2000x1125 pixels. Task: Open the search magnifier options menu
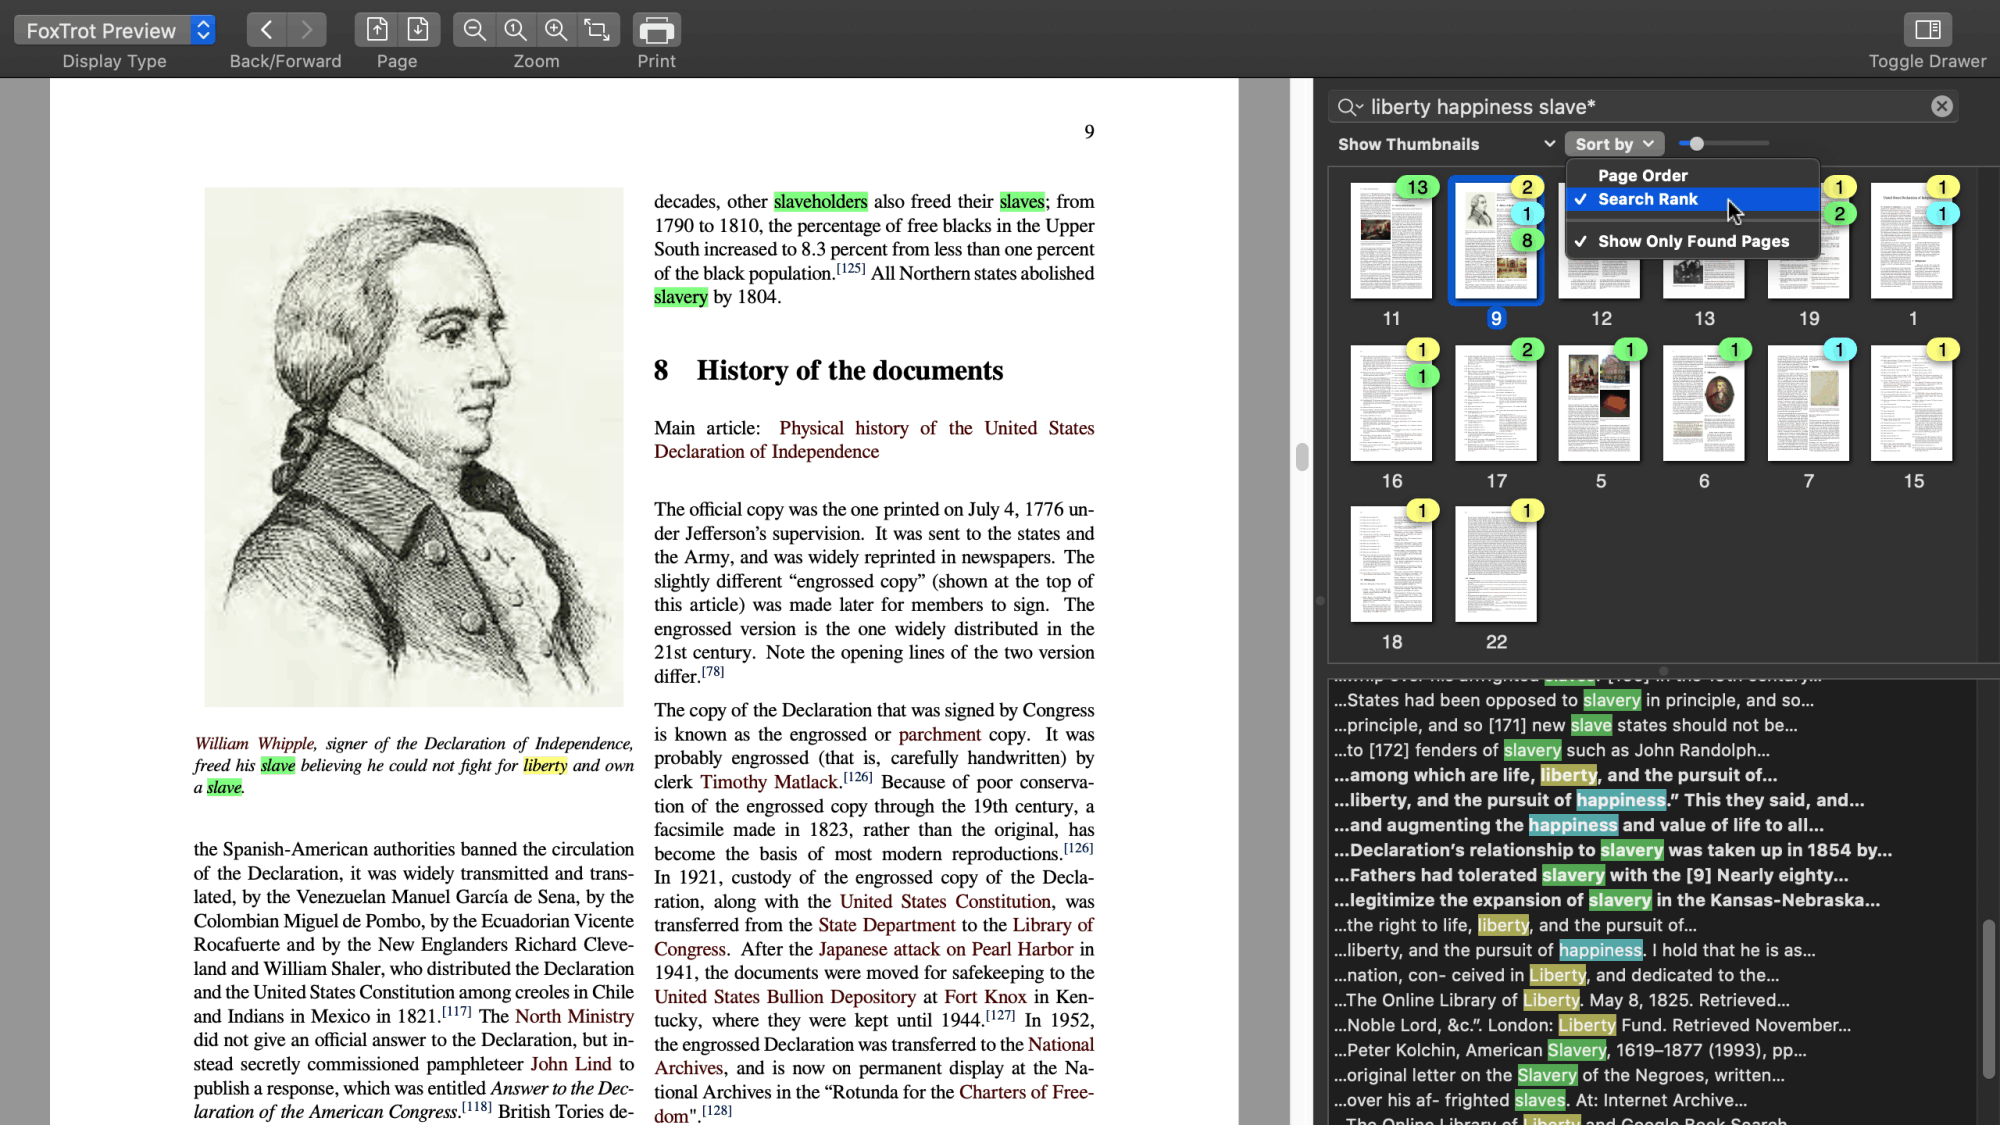pyautogui.click(x=1350, y=107)
